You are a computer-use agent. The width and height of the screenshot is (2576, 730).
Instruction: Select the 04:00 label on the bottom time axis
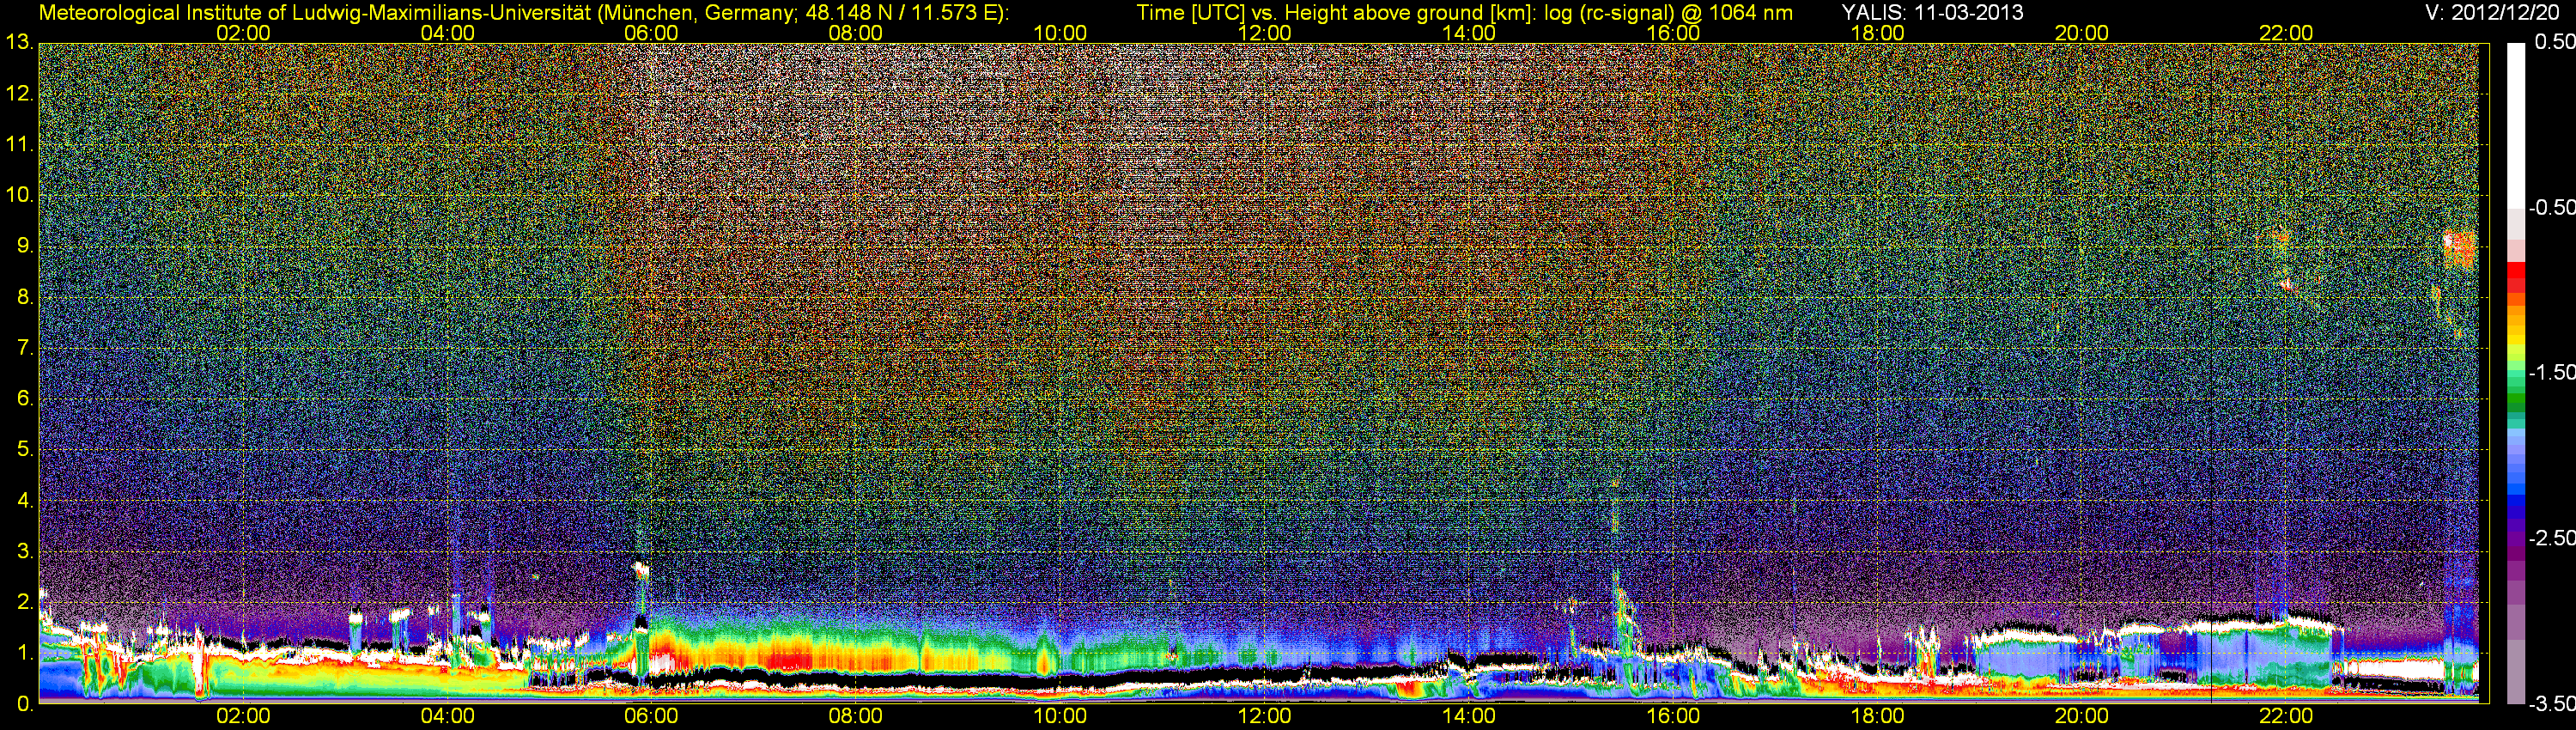point(447,716)
